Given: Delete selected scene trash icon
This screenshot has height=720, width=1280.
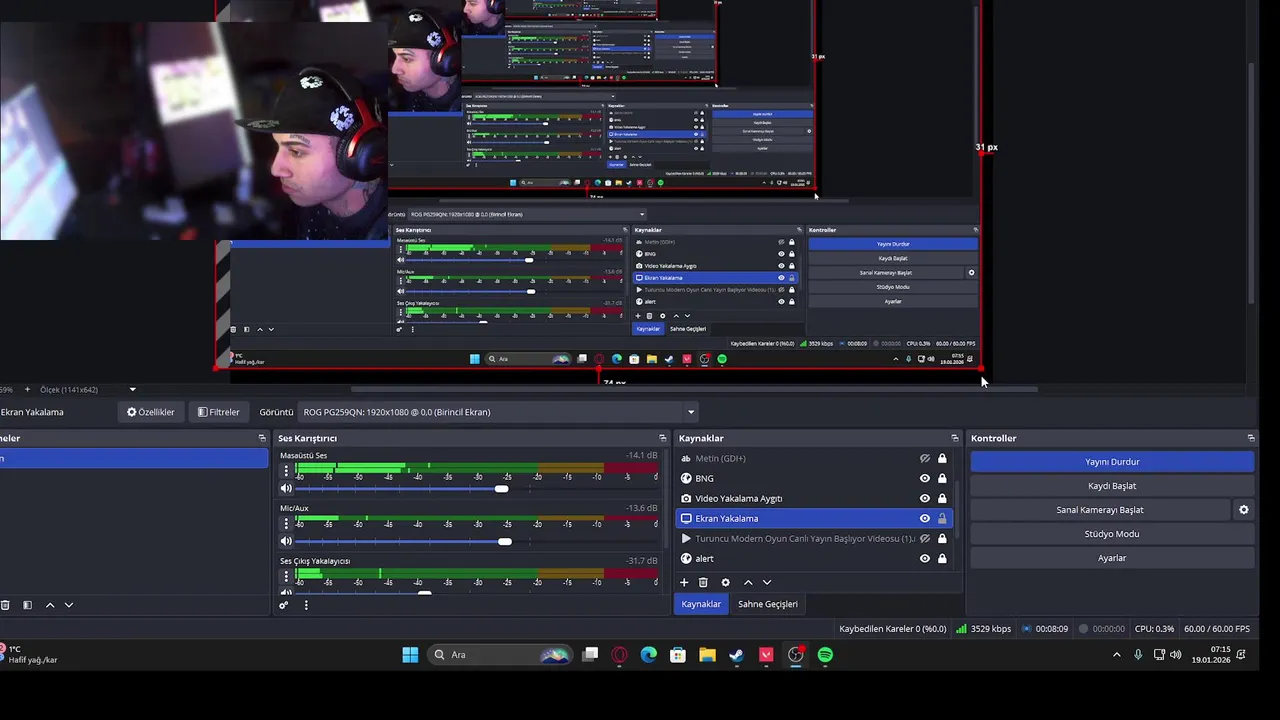Looking at the screenshot, I should (5, 605).
